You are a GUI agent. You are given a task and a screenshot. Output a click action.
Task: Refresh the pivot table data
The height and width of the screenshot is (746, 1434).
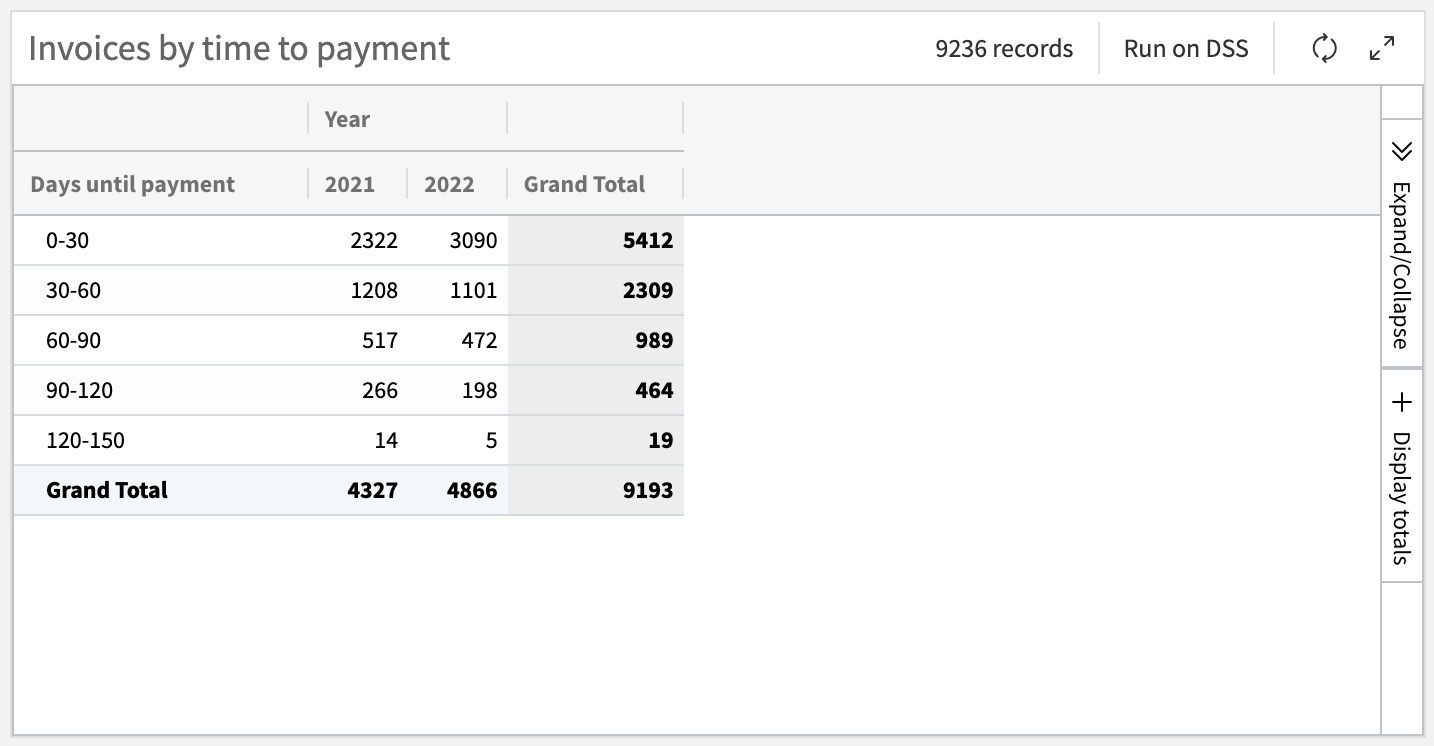click(1322, 47)
